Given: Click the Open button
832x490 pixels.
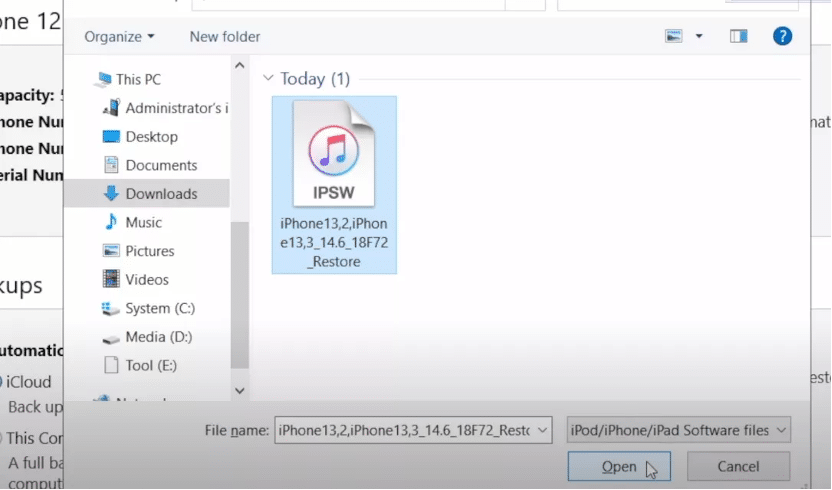Looking at the screenshot, I should pyautogui.click(x=619, y=467).
